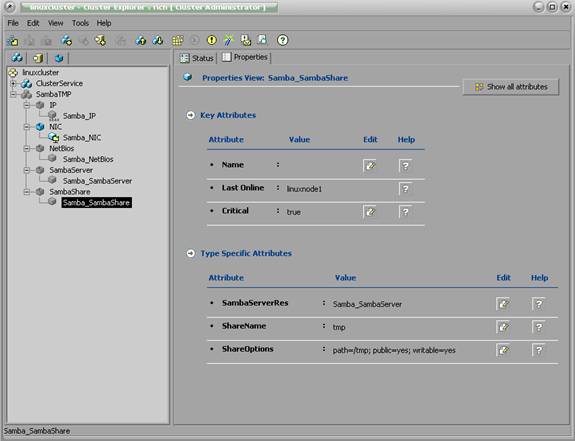Open help for the Critical attribute
This screenshot has height=441, width=575.
coord(405,212)
